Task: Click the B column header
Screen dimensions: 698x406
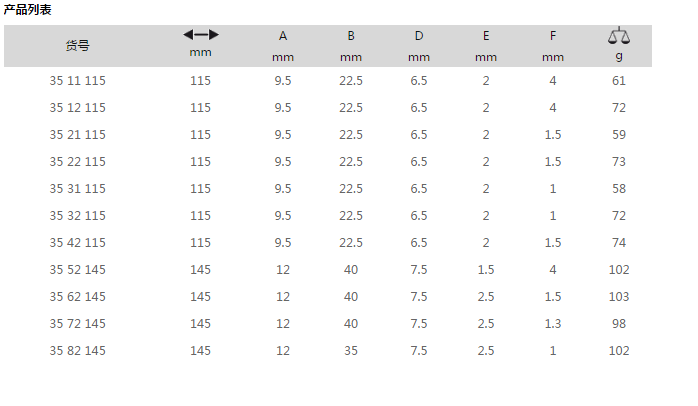Action: 351,36
